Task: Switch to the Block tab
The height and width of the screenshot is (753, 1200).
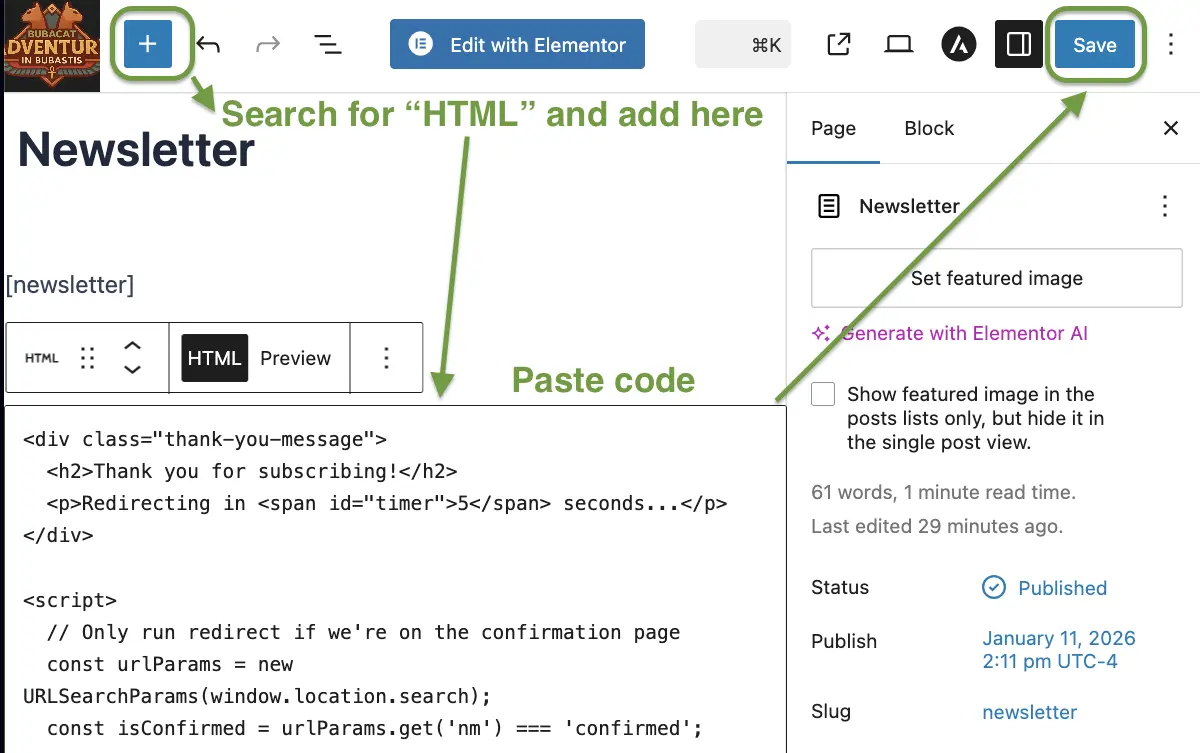Action: tap(928, 128)
